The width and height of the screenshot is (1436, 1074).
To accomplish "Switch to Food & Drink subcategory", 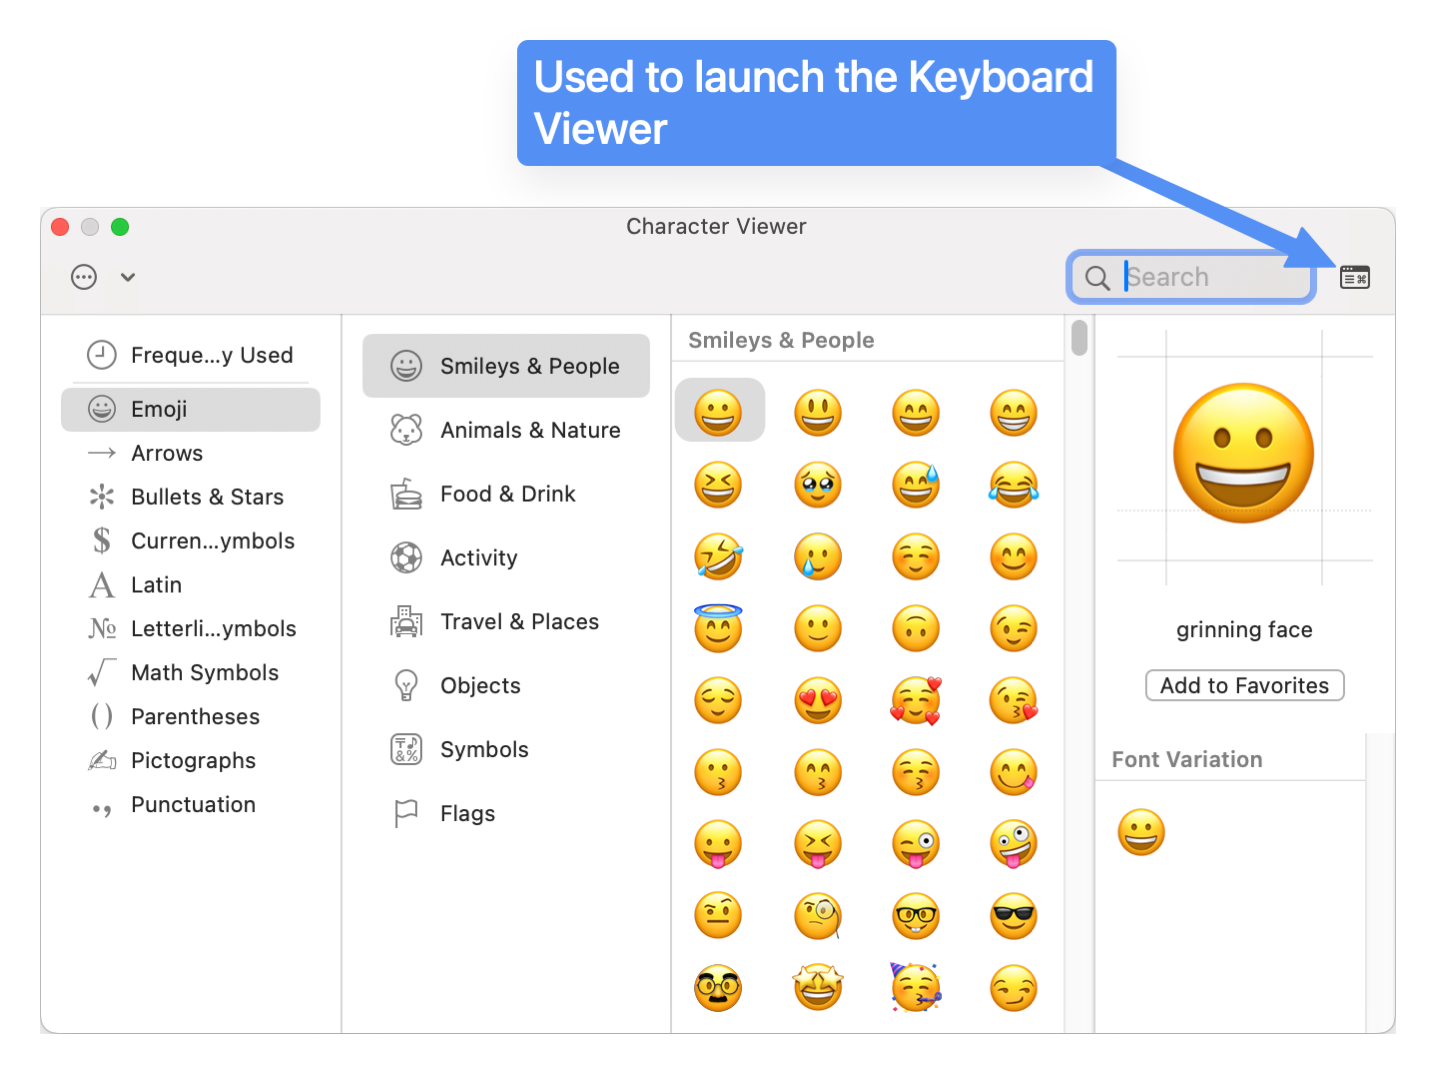I will tap(507, 494).
